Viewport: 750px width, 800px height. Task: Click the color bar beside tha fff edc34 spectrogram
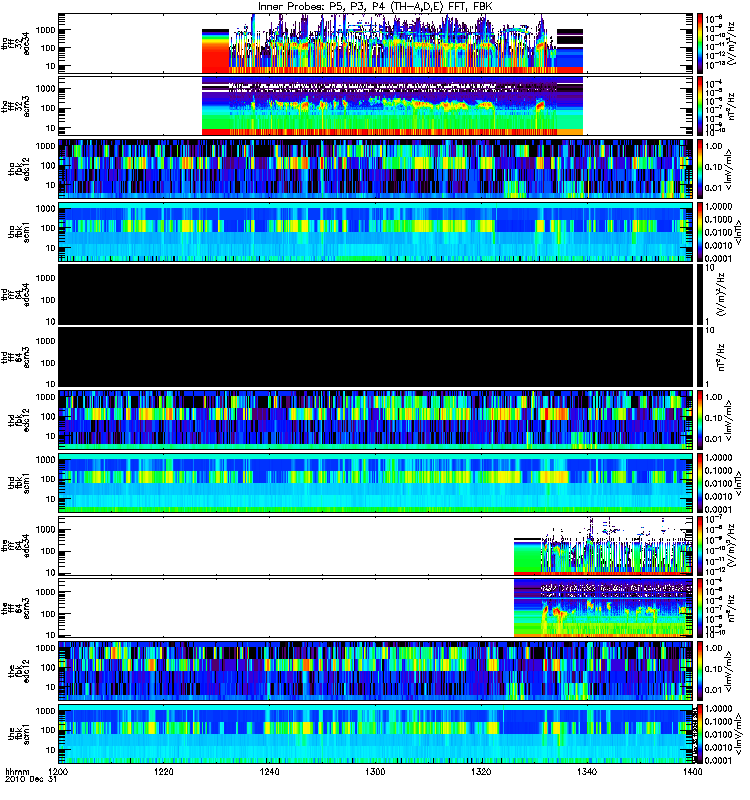pos(700,43)
